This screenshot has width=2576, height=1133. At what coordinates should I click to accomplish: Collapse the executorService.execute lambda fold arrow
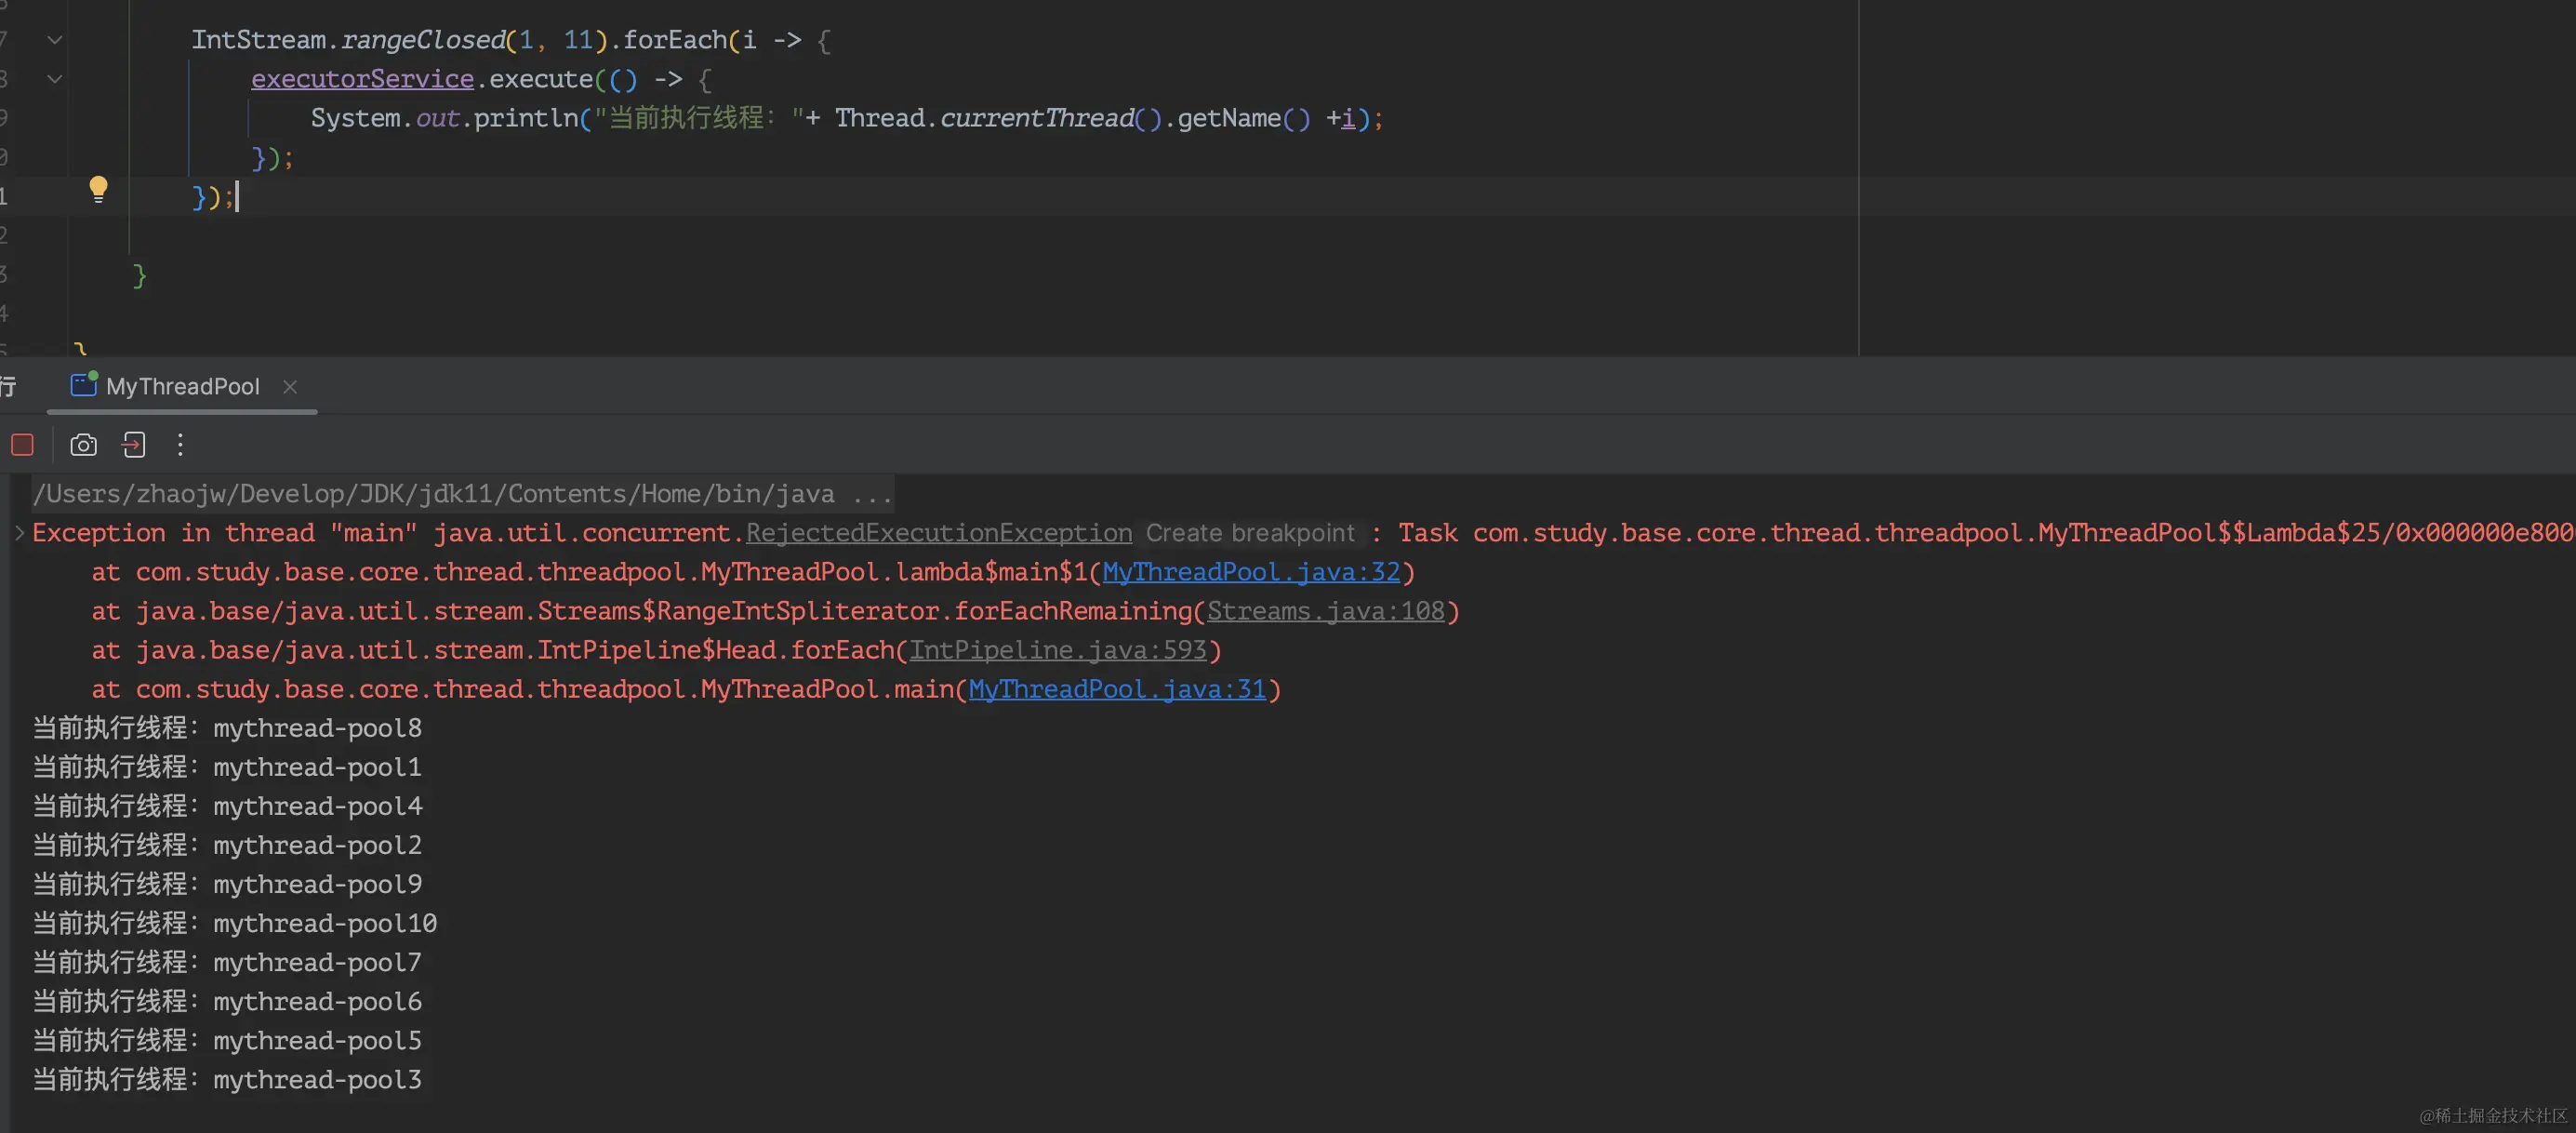(x=55, y=79)
